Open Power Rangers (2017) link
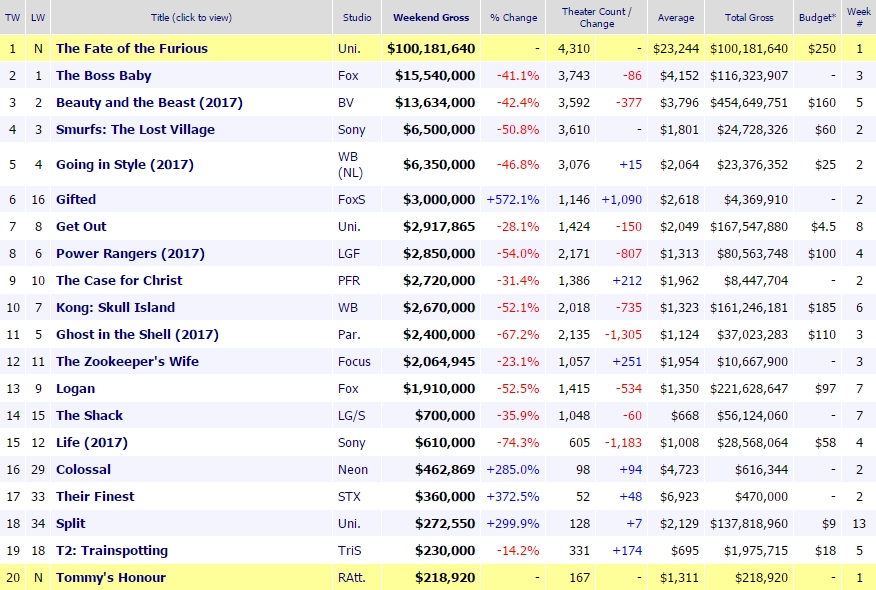The image size is (876, 590). pos(130,254)
